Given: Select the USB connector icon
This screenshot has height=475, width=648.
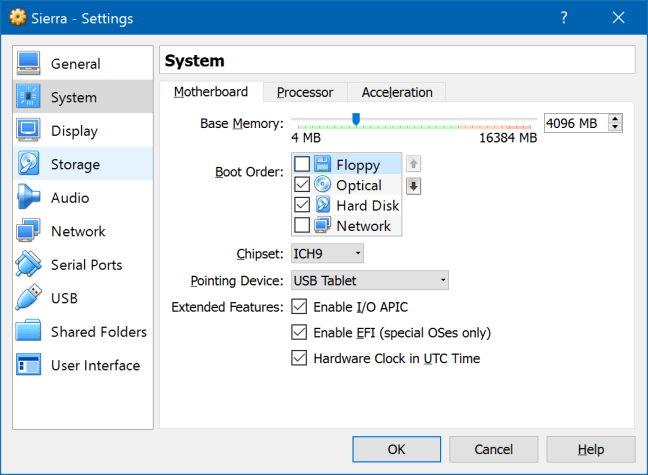Looking at the screenshot, I should (28, 298).
